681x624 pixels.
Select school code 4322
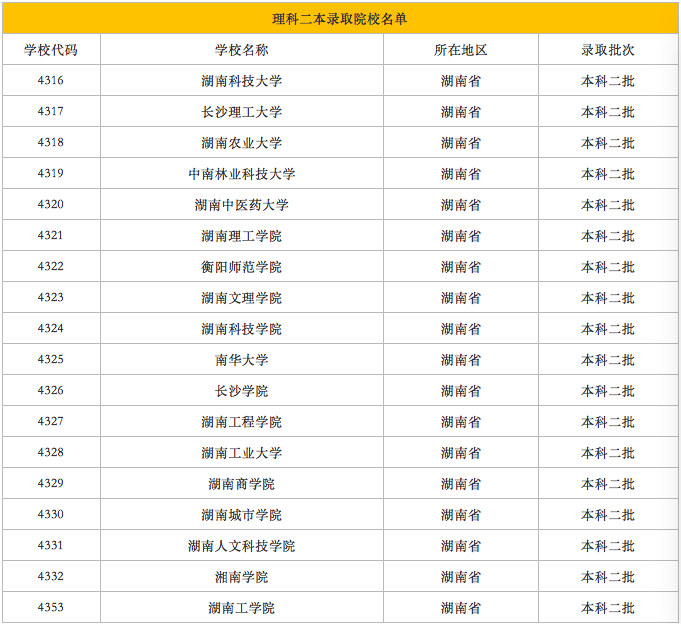coord(51,266)
